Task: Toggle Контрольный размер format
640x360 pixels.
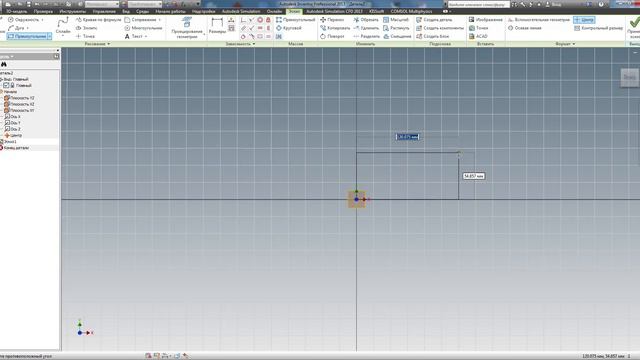Action: tap(598, 28)
